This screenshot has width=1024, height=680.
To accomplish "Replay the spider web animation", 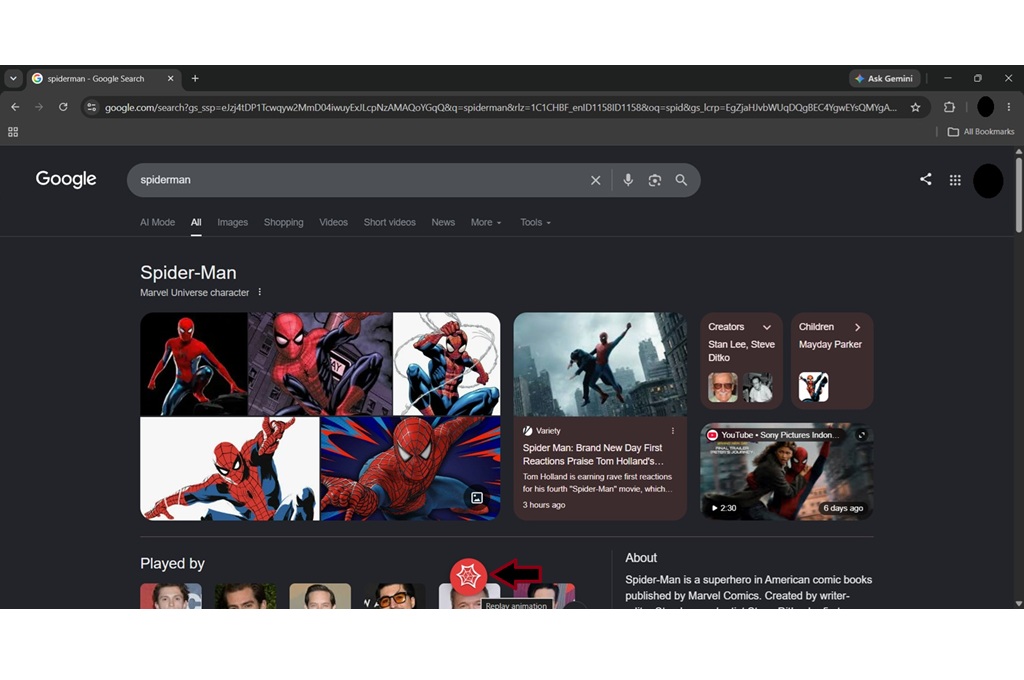I will coord(468,576).
